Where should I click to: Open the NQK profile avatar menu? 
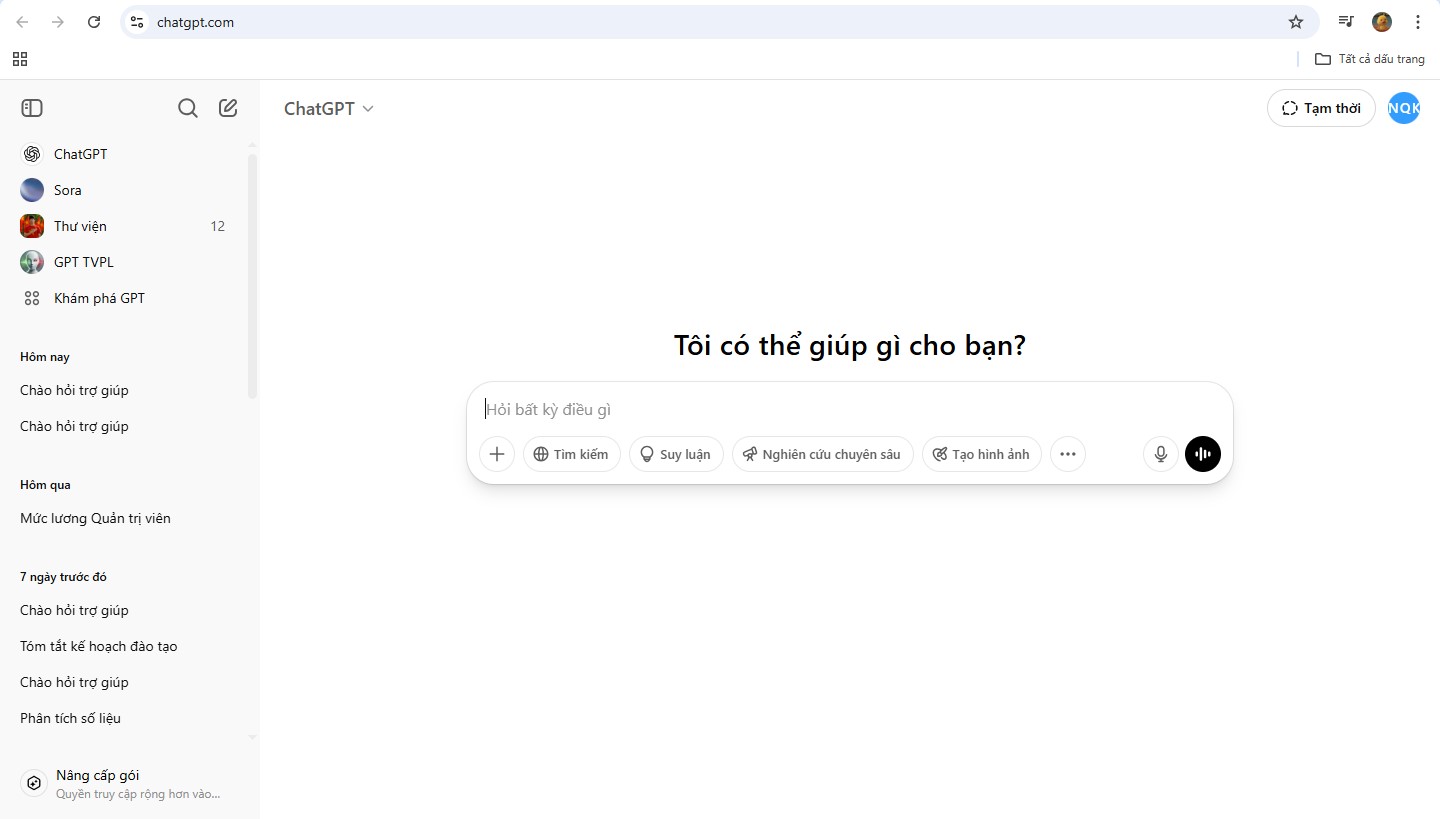tap(1404, 108)
